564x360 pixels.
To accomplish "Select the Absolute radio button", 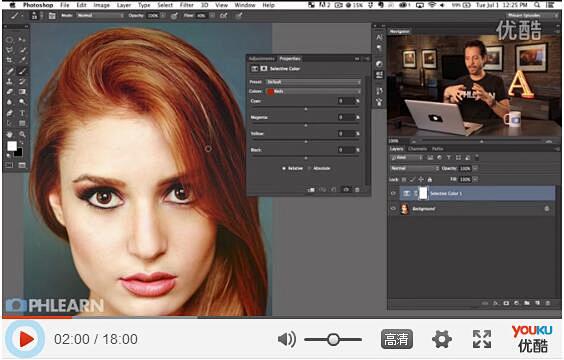I will click(309, 168).
